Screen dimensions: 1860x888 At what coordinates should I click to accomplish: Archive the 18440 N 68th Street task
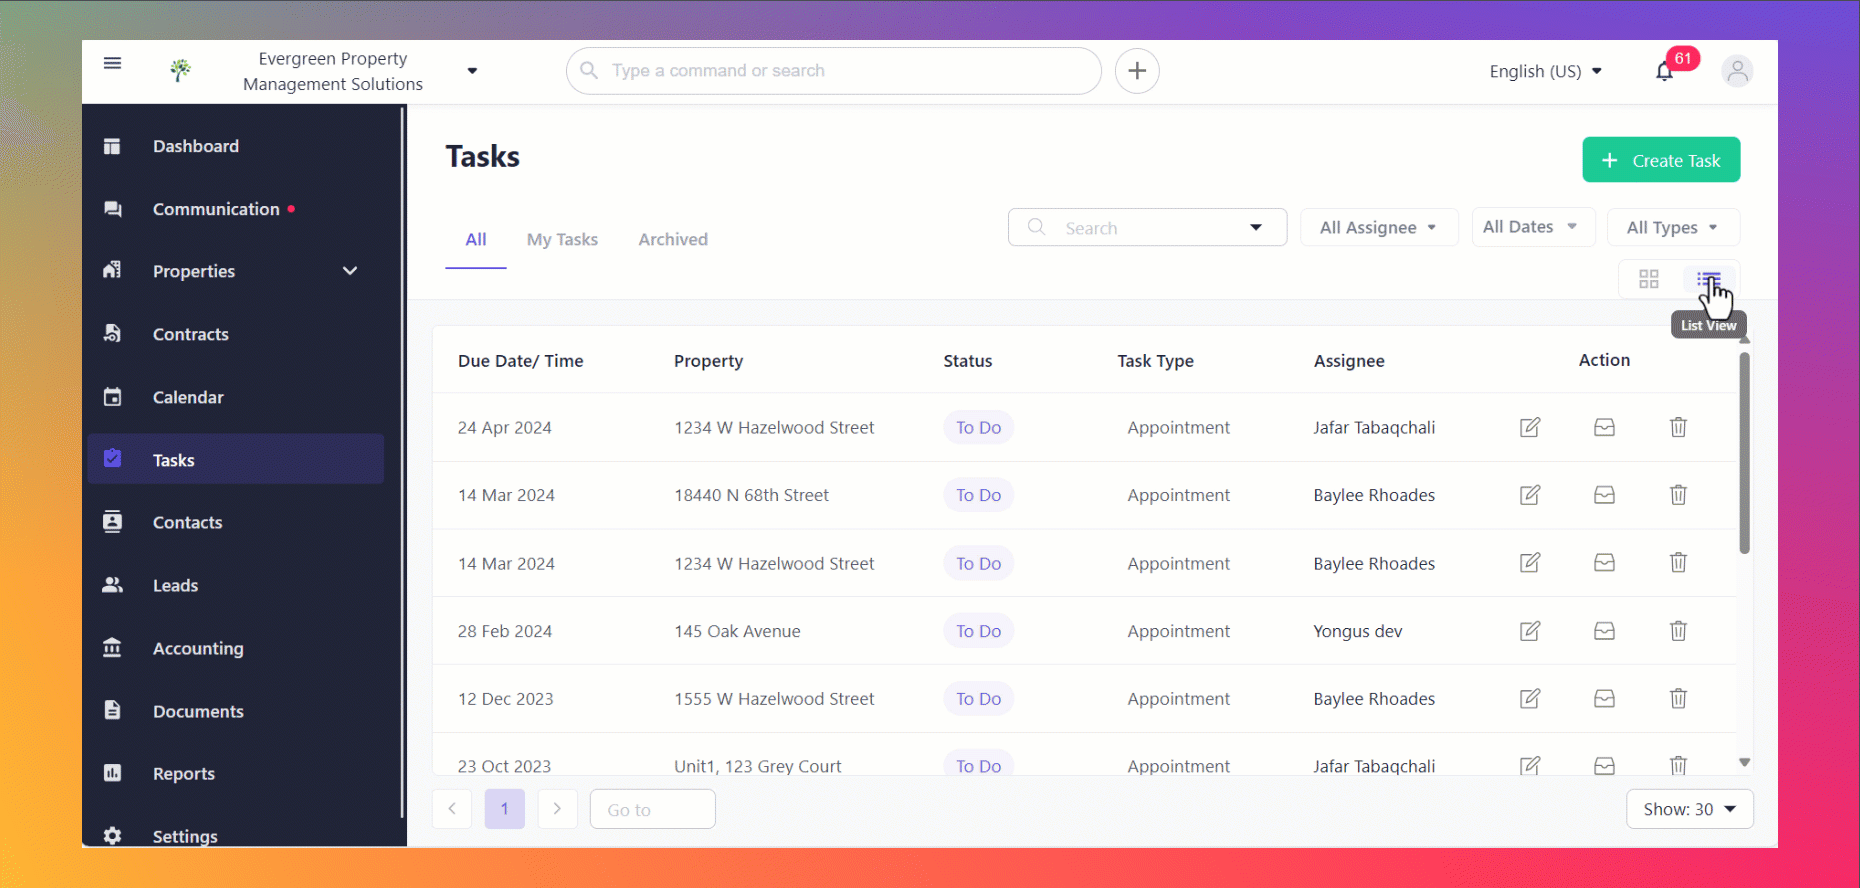1604,495
